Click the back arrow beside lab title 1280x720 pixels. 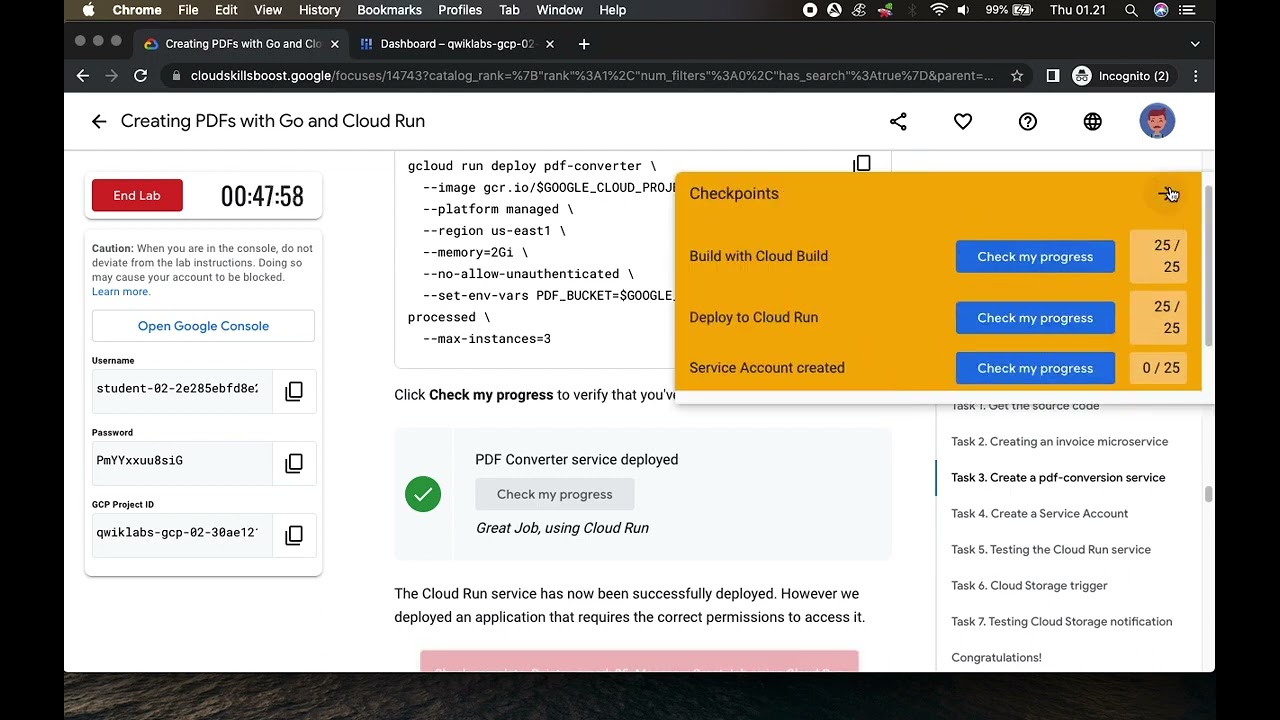(98, 121)
